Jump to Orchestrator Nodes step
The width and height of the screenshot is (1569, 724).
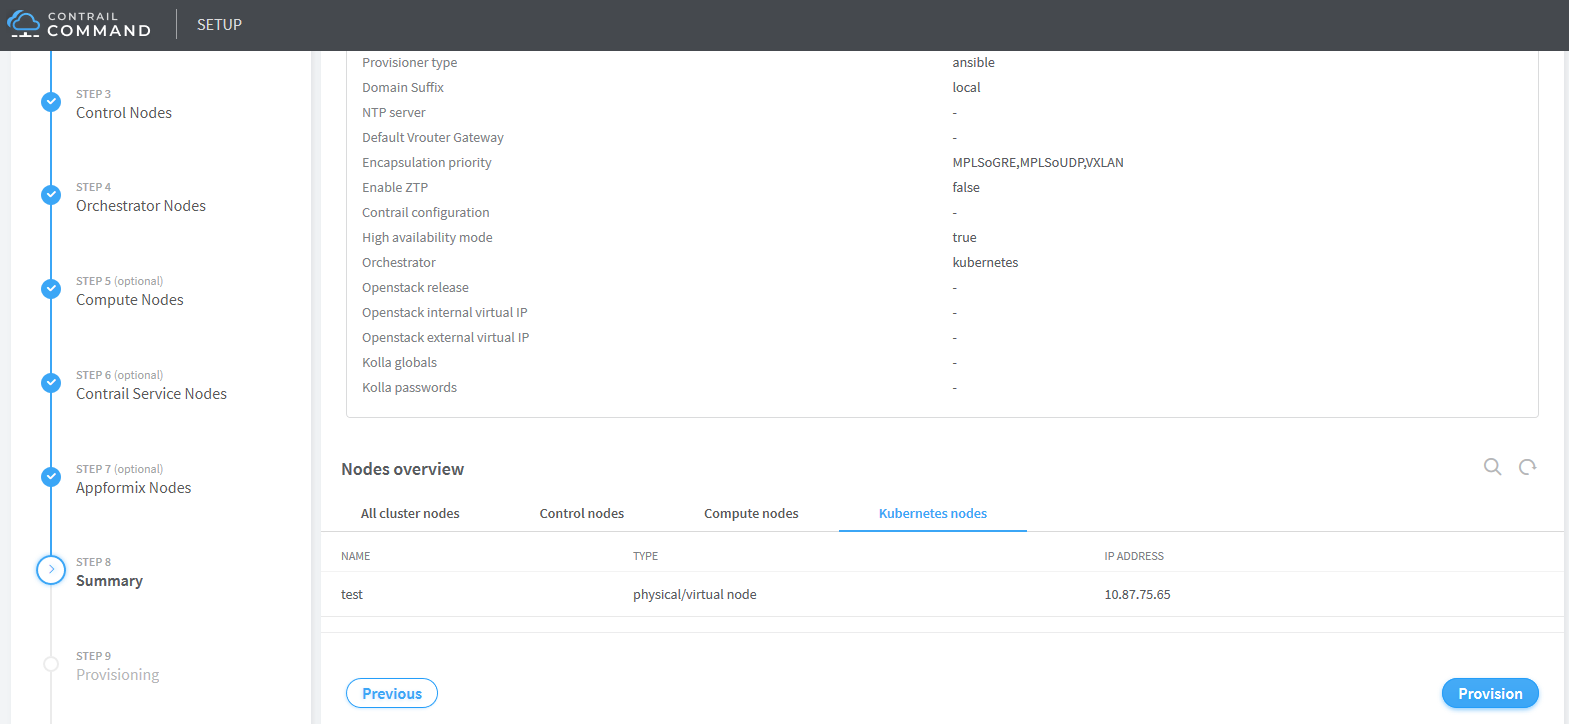point(141,206)
